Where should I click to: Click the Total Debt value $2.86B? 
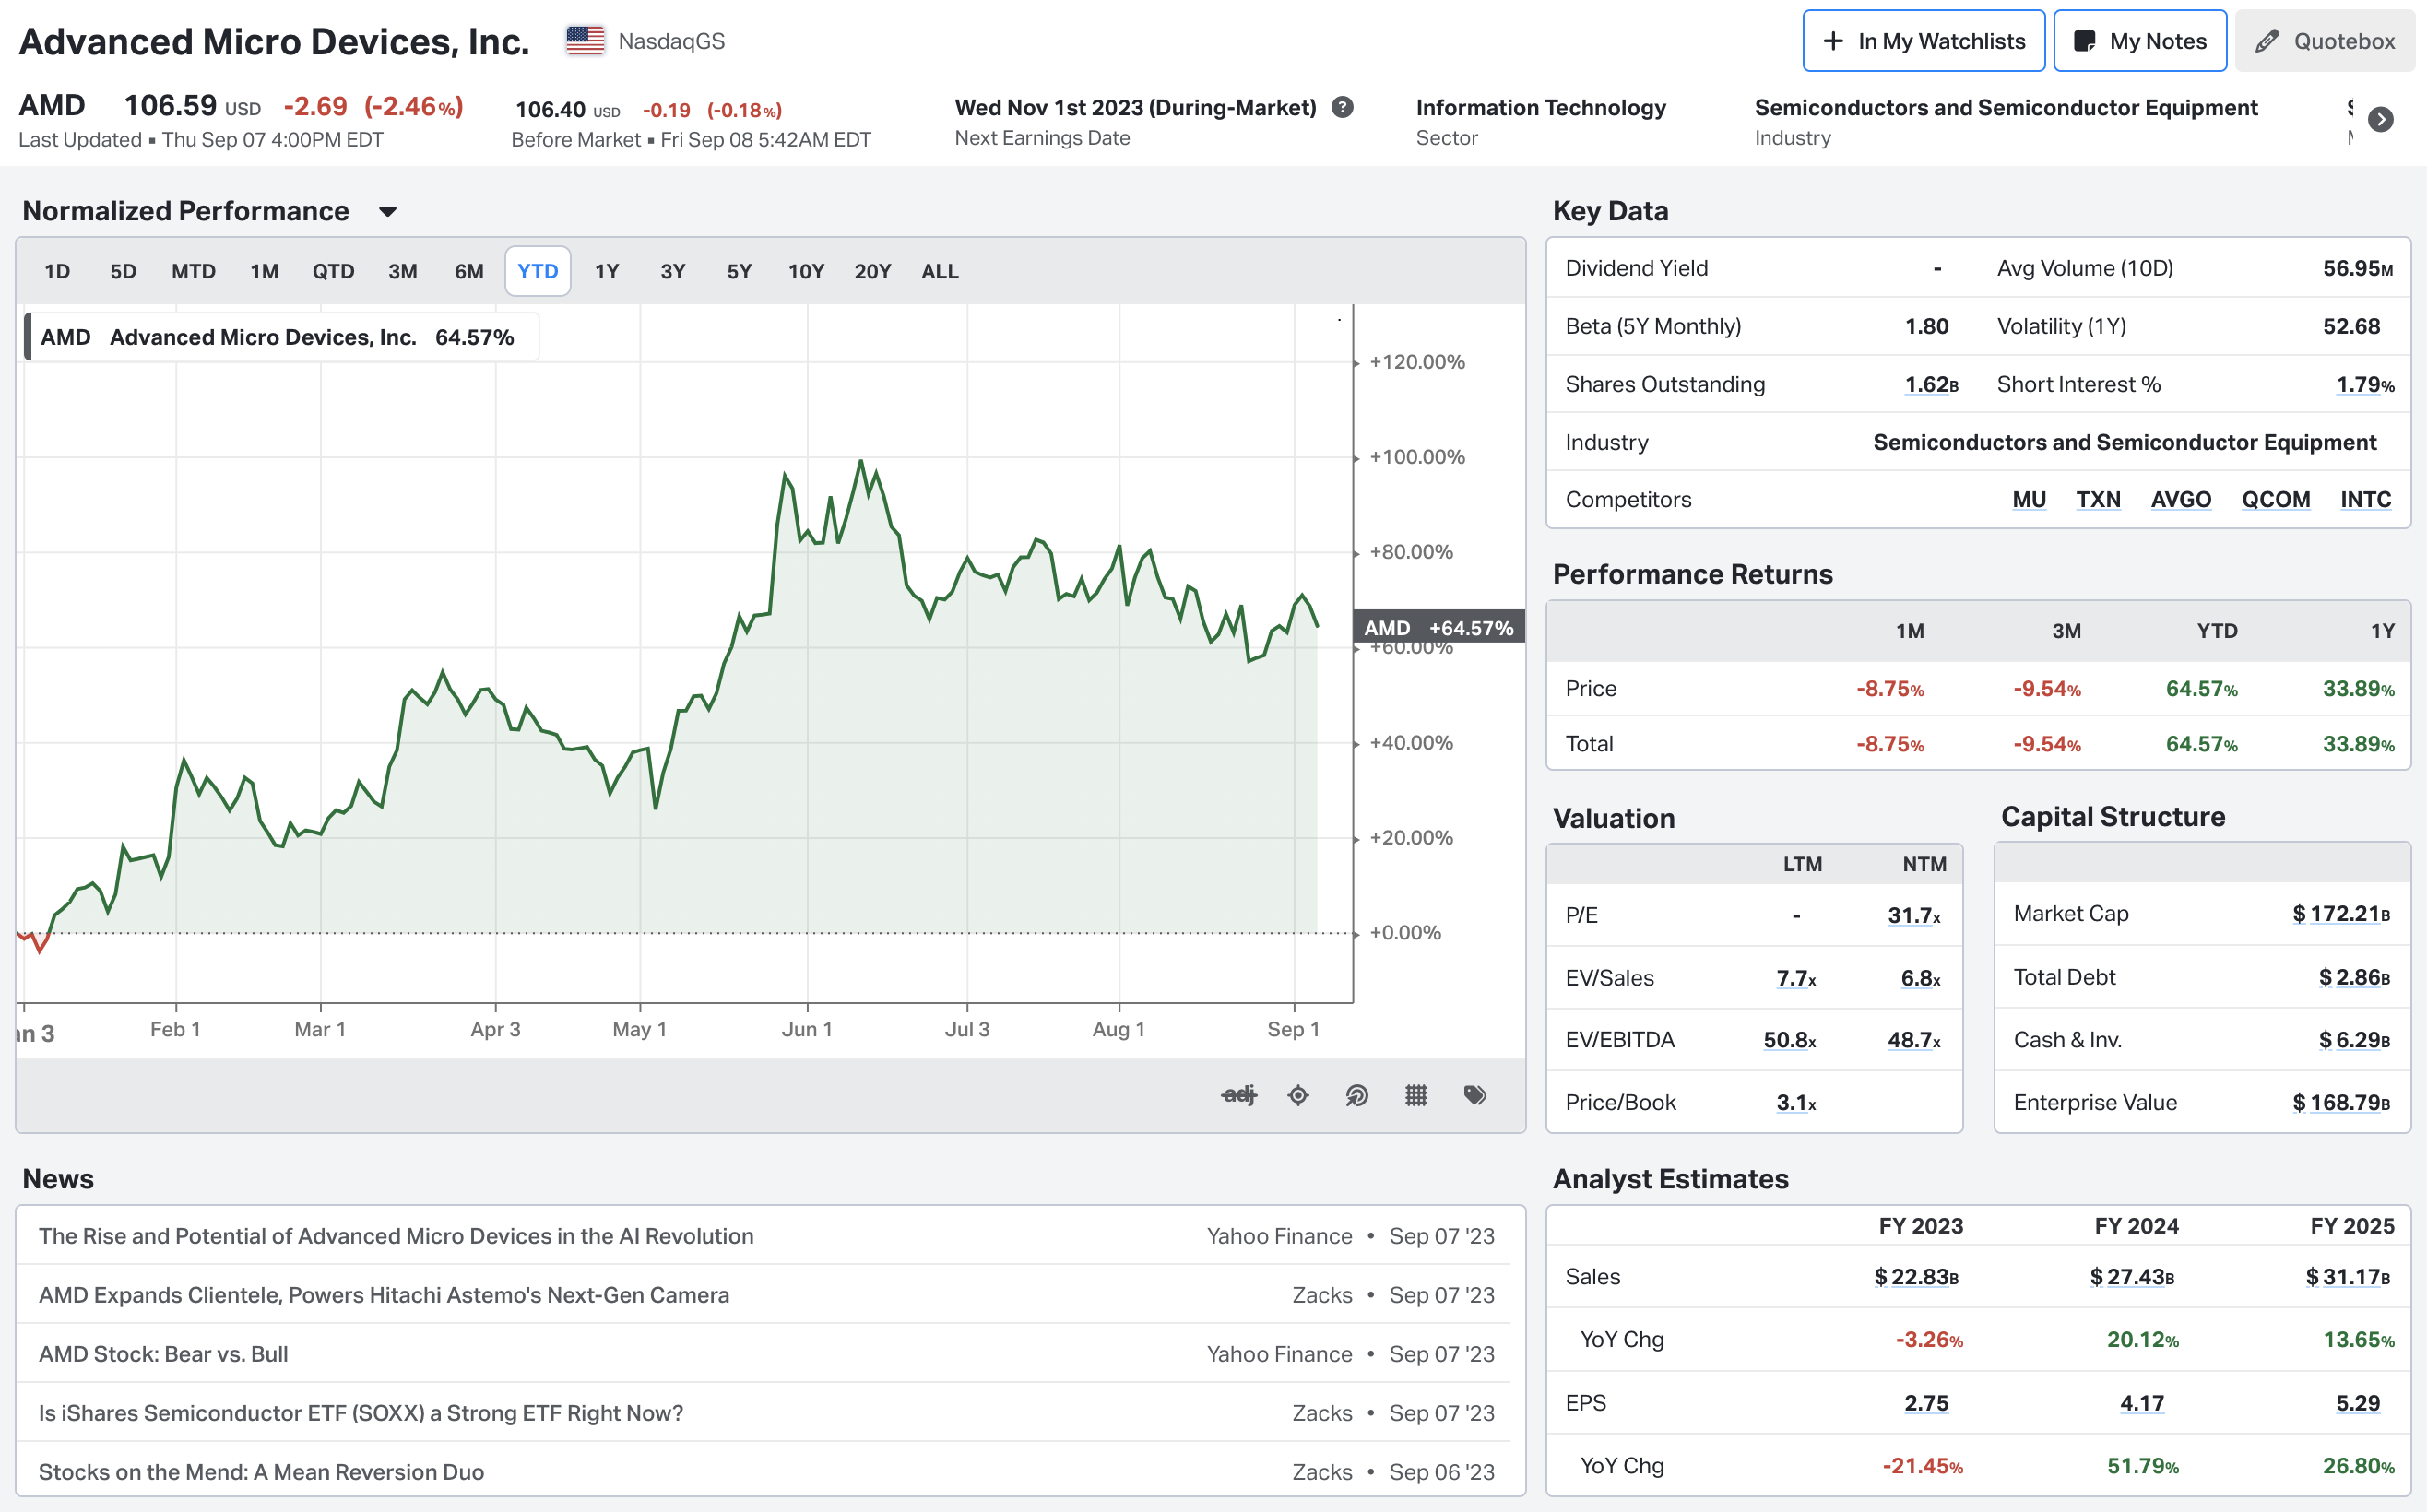[2354, 977]
